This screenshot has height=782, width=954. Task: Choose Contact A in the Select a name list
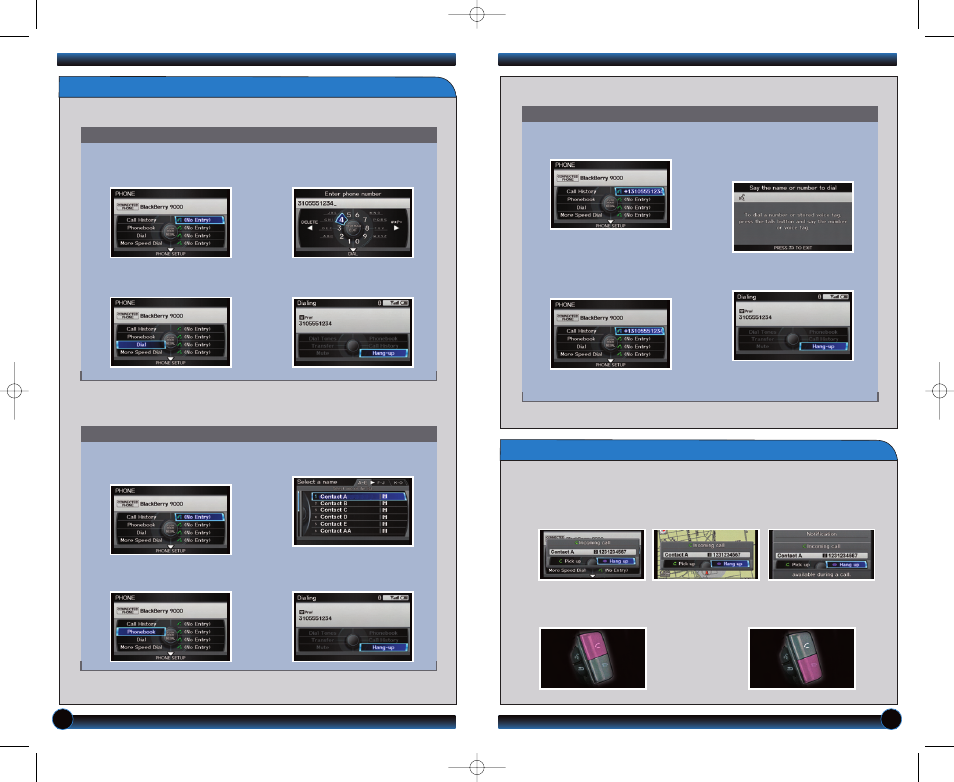(359, 497)
